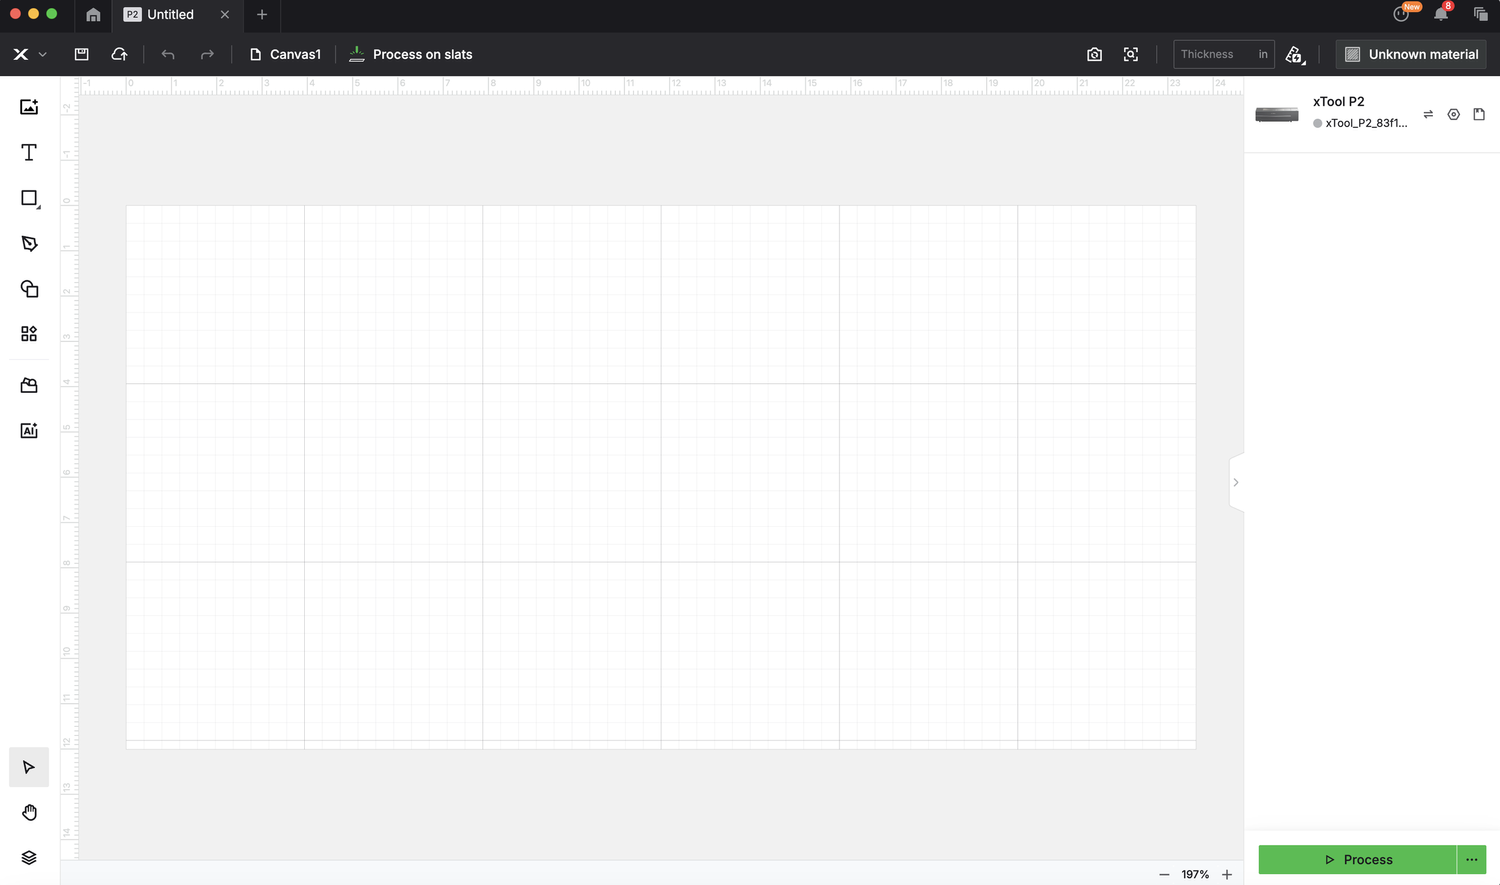Viewport: 1500px width, 885px height.
Task: Open the xTool logo main menu dropdown
Action: (x=29, y=54)
